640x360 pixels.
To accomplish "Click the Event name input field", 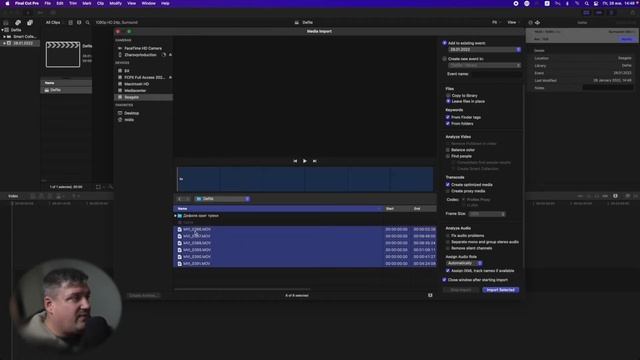I will [x=496, y=74].
